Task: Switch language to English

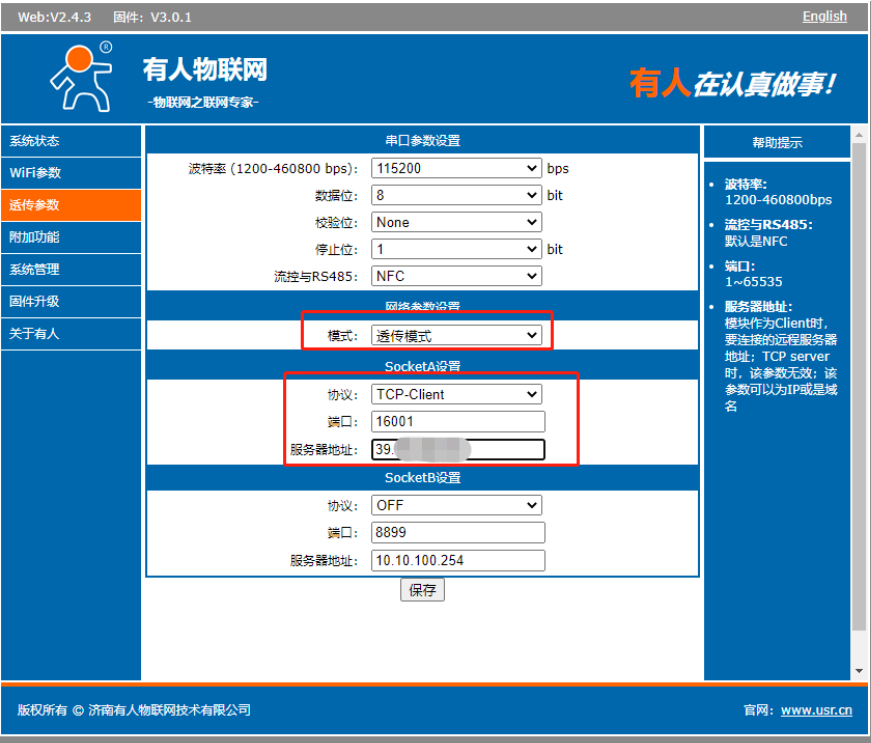Action: click(824, 16)
